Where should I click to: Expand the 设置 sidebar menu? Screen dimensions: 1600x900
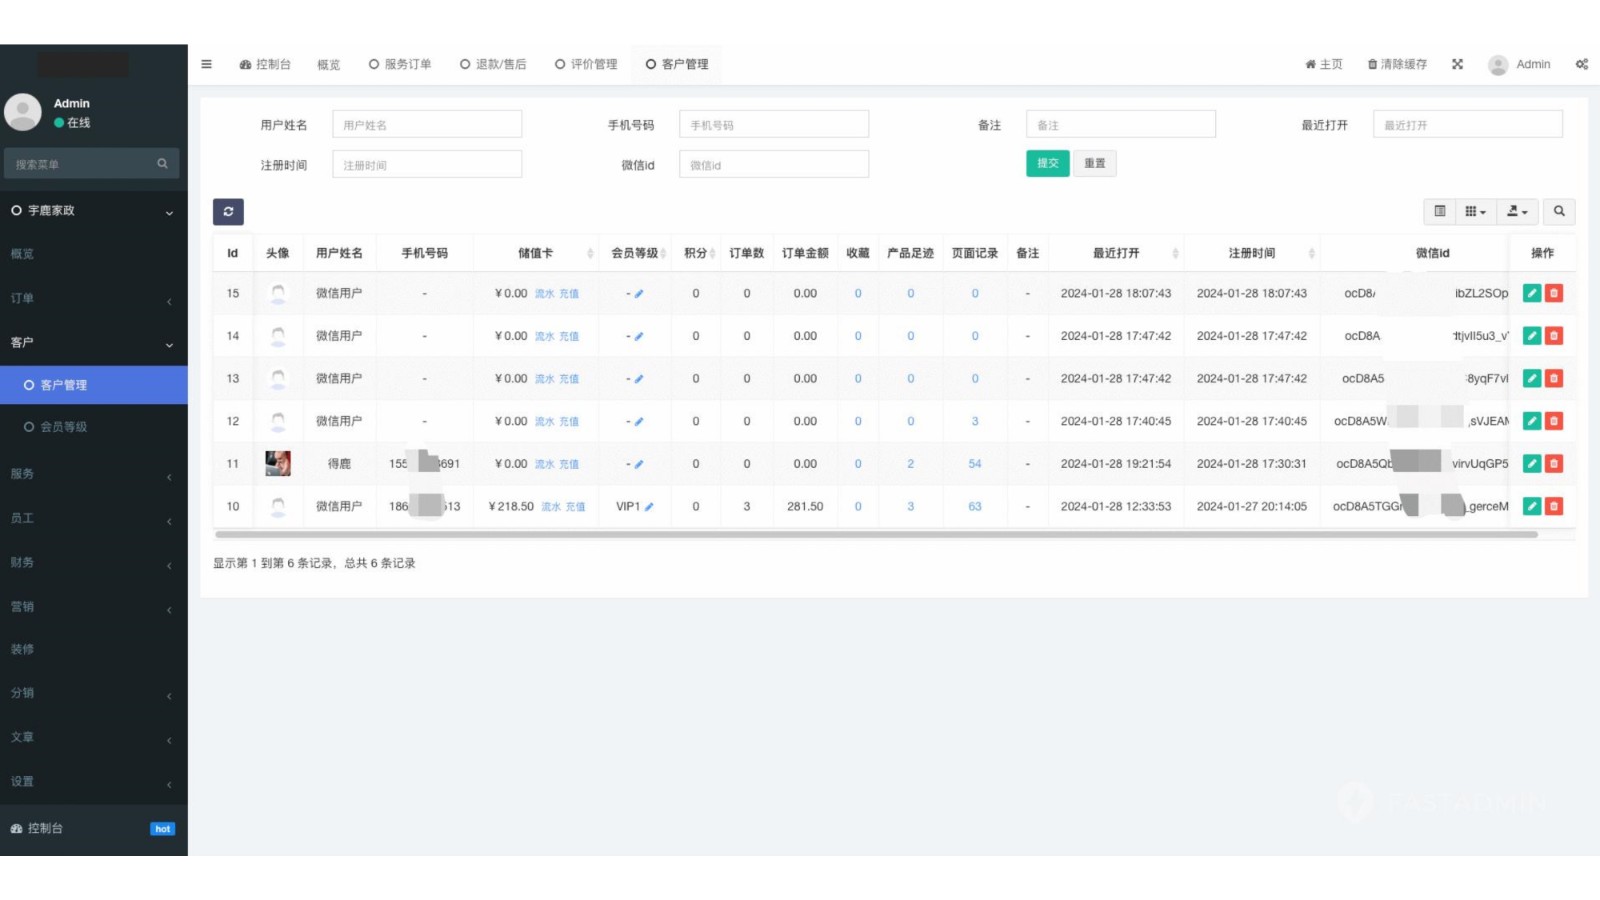(94, 781)
